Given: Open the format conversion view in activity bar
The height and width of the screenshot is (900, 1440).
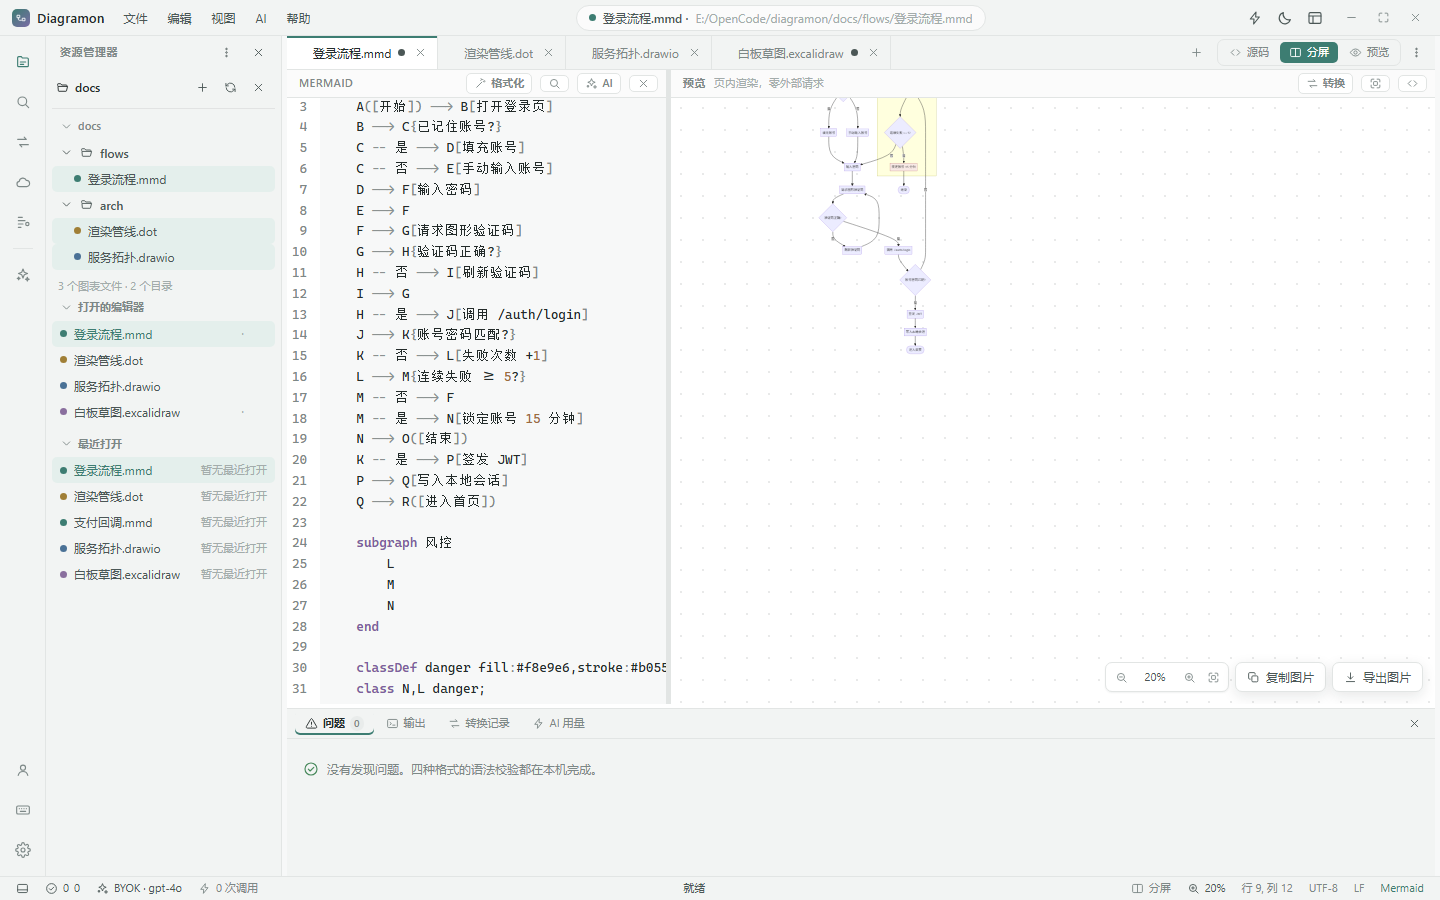Looking at the screenshot, I should point(23,142).
